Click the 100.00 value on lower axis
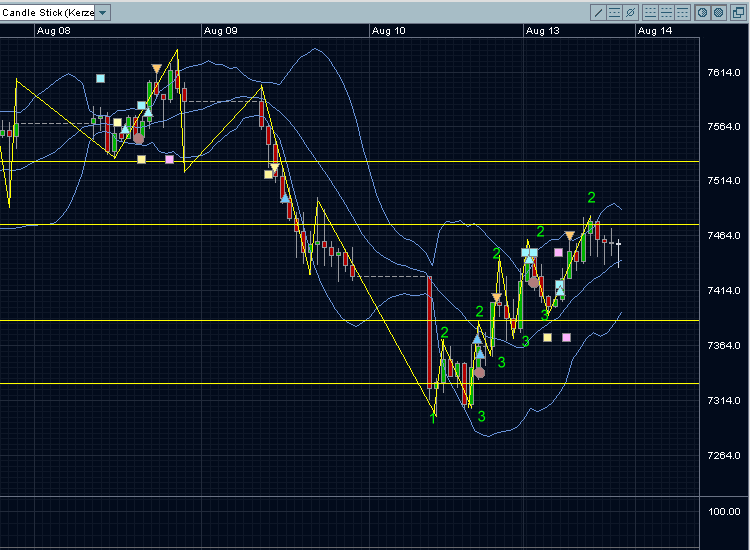This screenshot has width=750, height=550. tap(724, 511)
